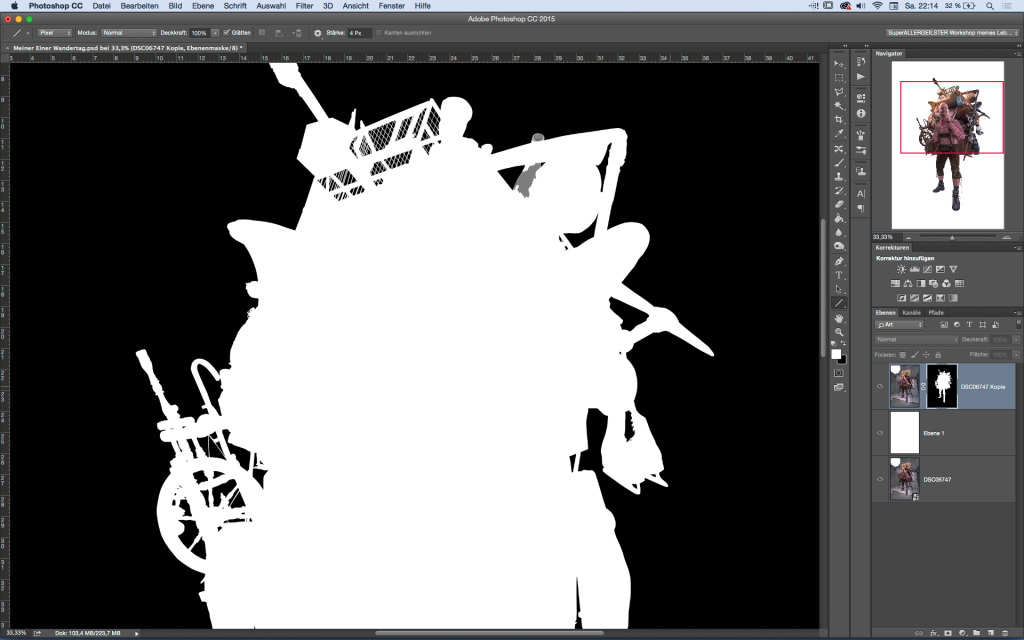Toggle Quick Mask mode icon

(839, 373)
